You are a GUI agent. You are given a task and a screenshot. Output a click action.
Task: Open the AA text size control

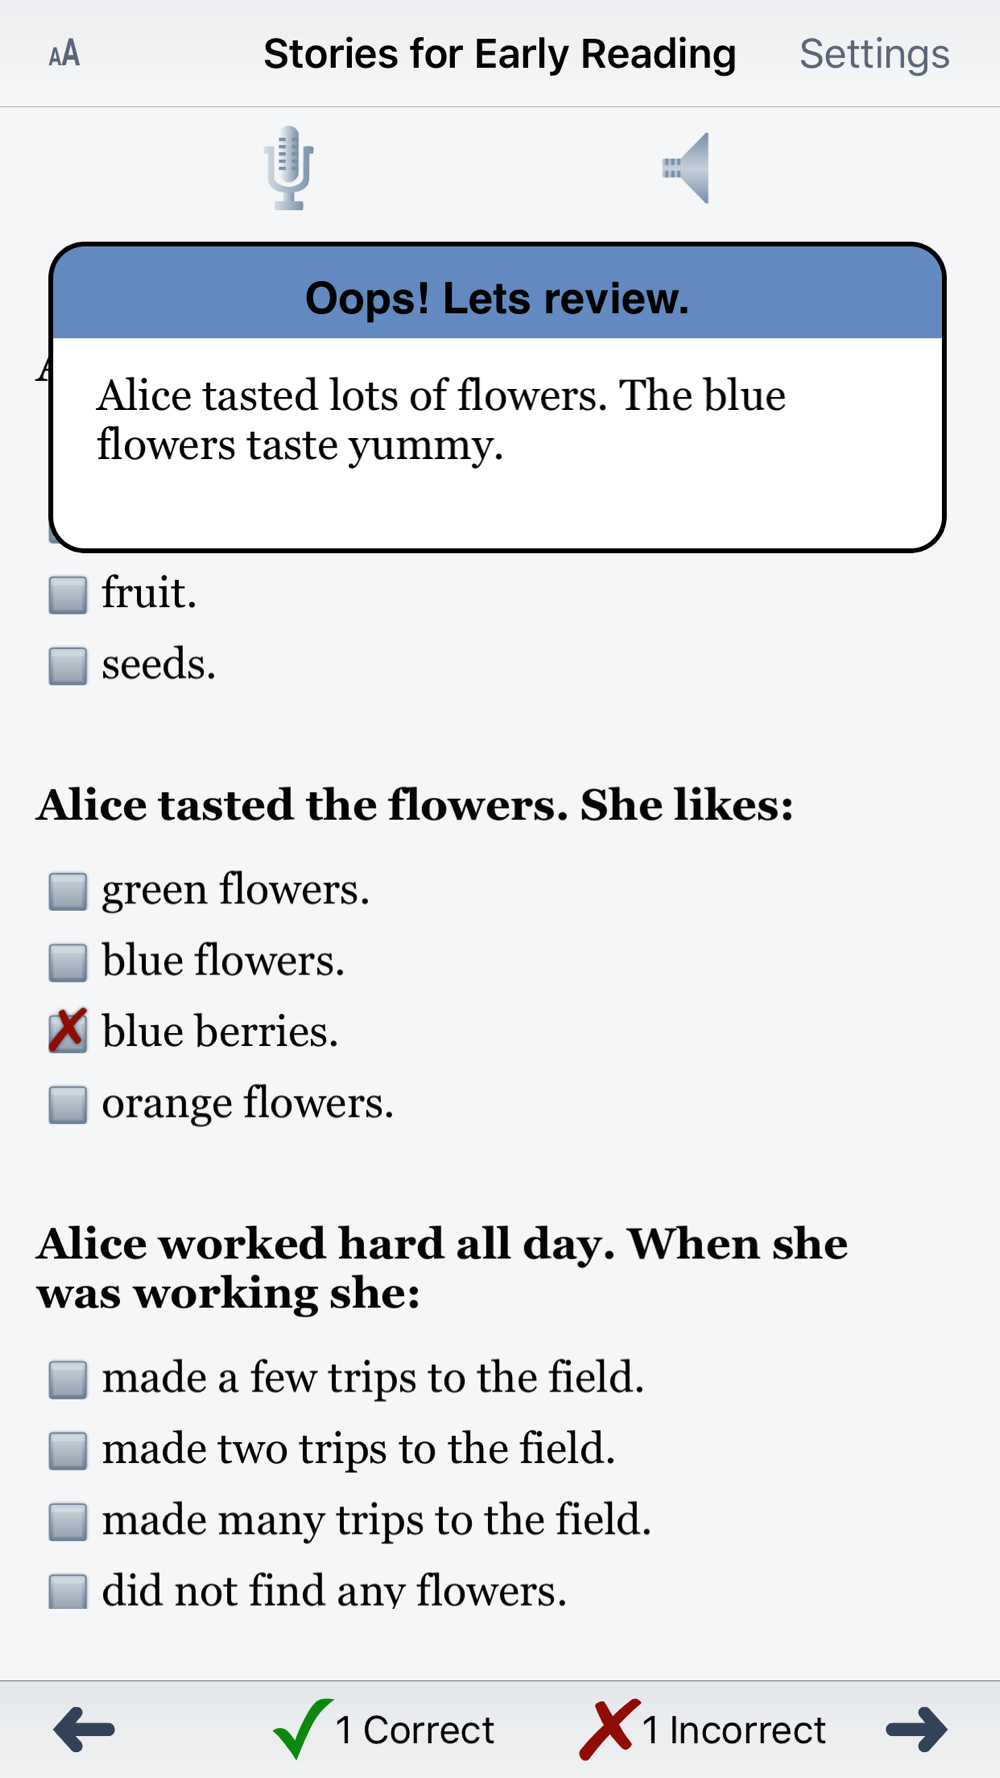click(x=64, y=54)
